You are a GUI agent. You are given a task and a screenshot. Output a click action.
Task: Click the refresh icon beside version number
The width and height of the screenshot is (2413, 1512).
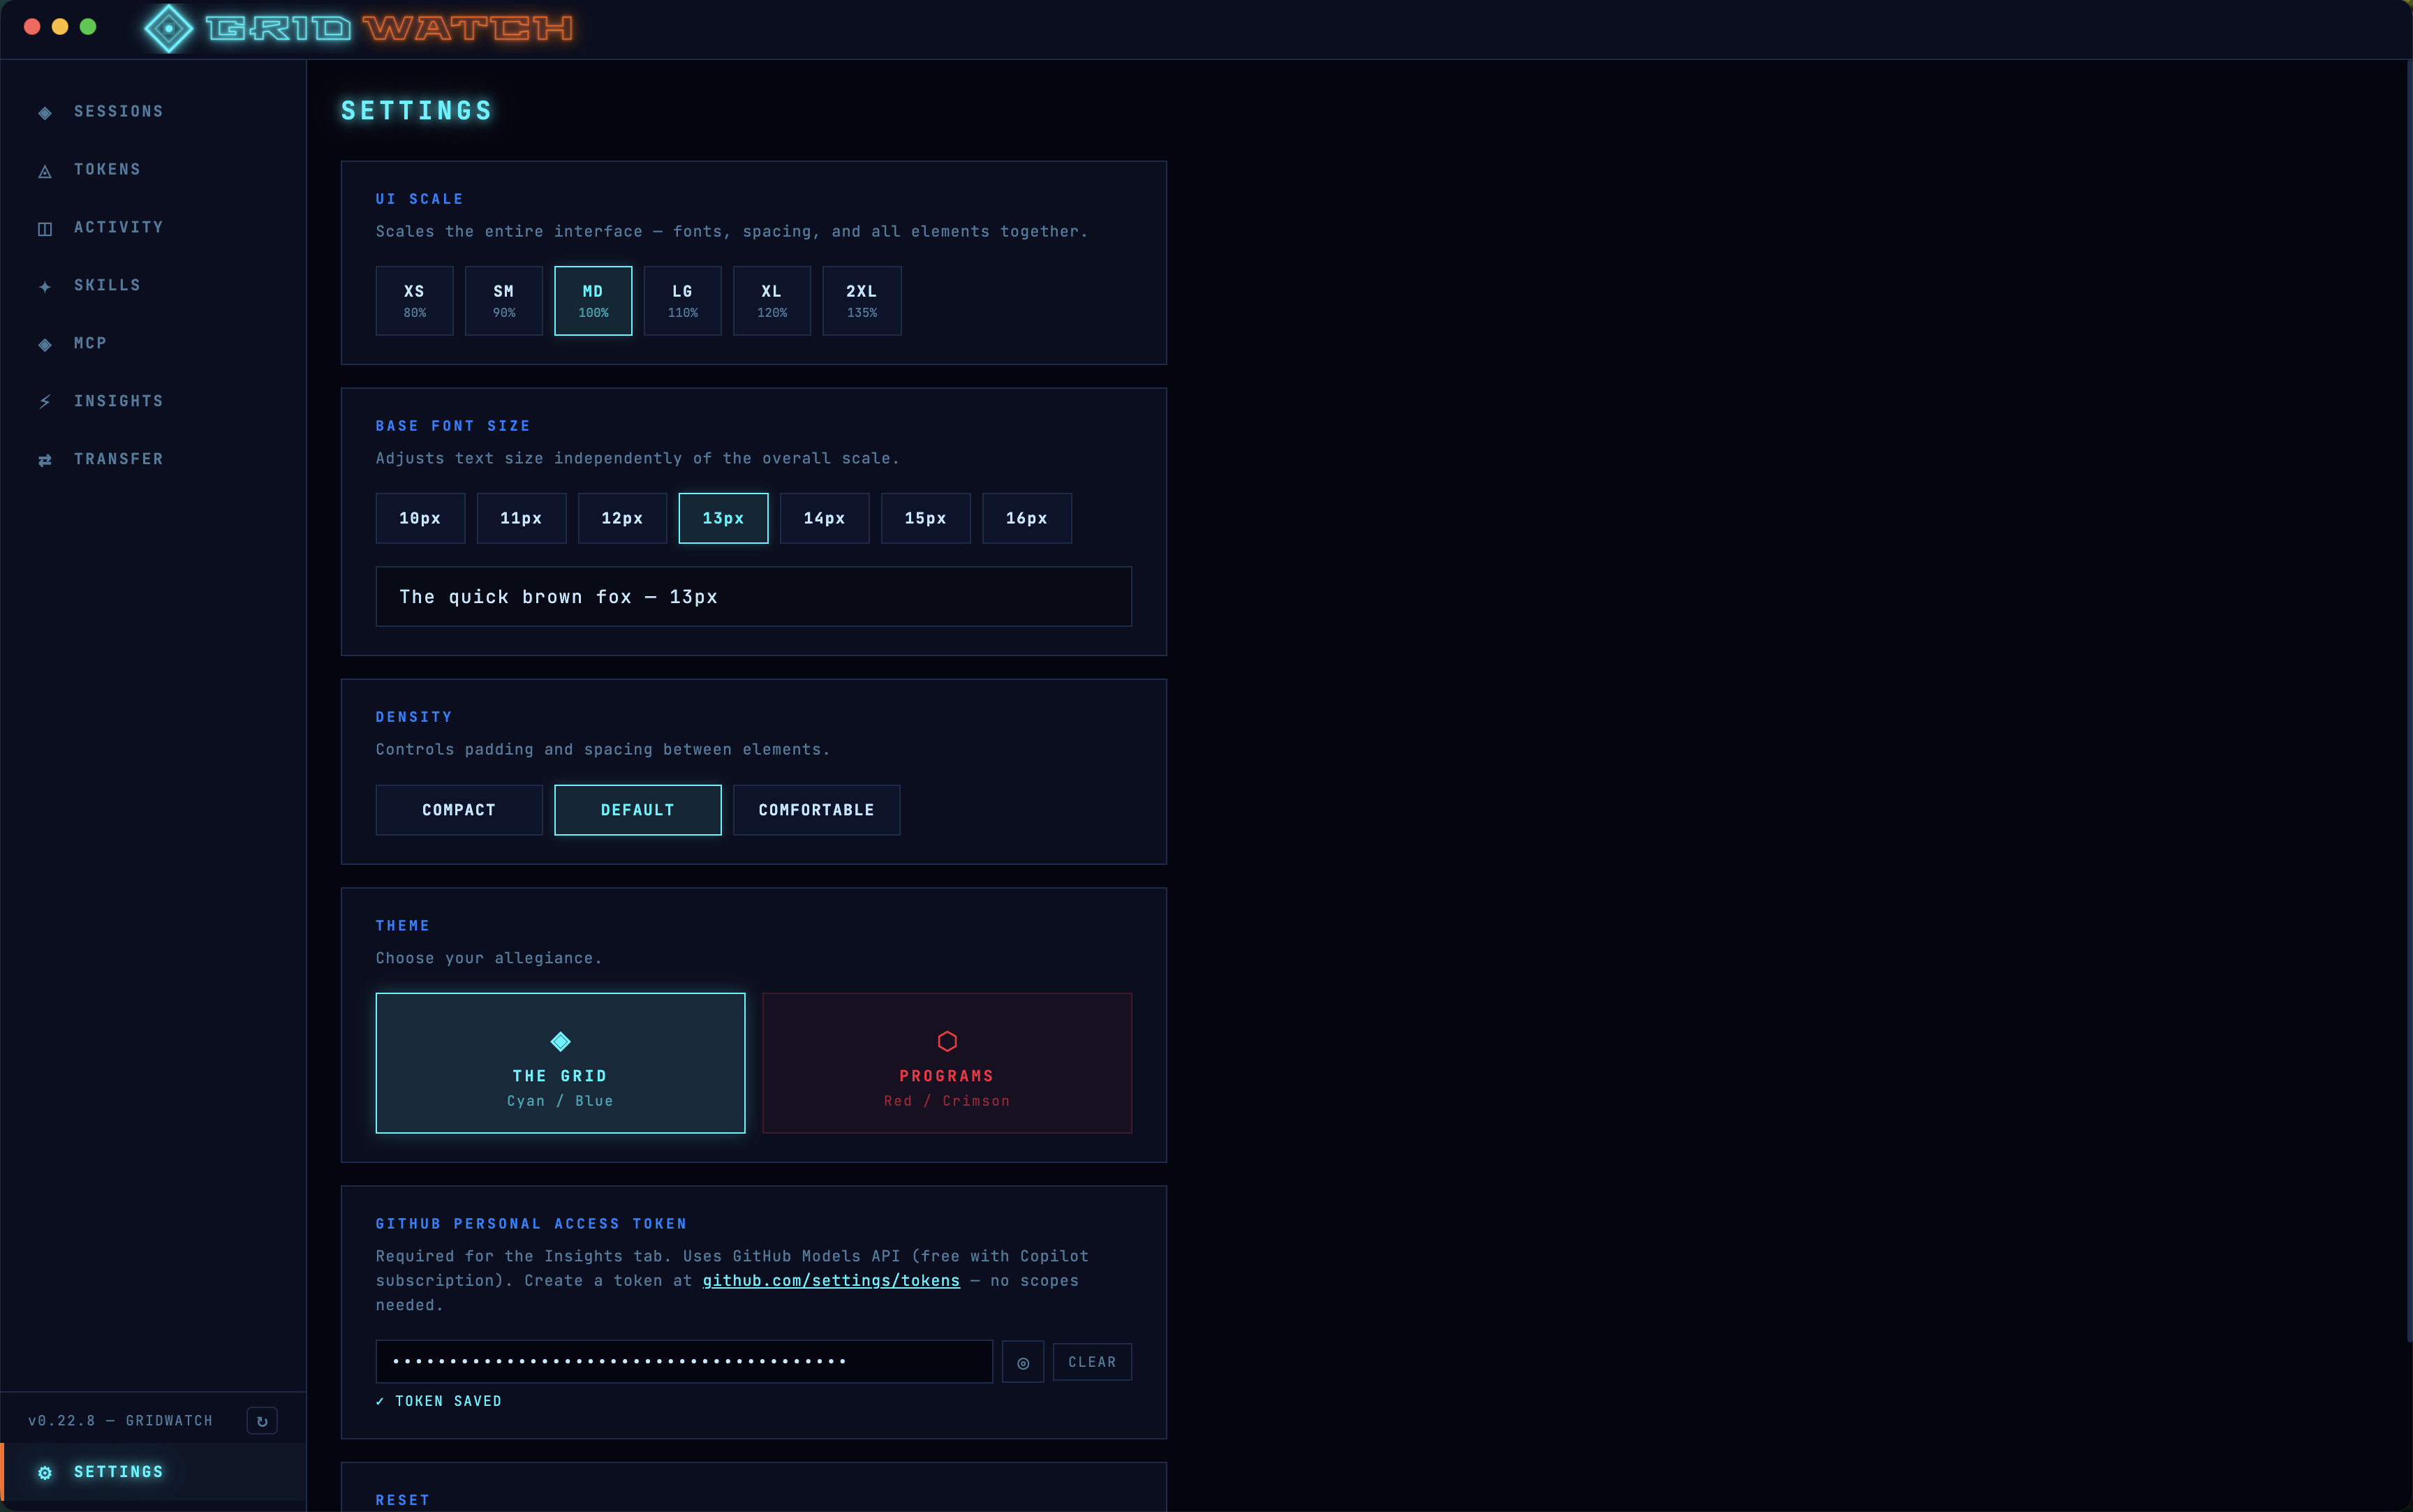[262, 1421]
